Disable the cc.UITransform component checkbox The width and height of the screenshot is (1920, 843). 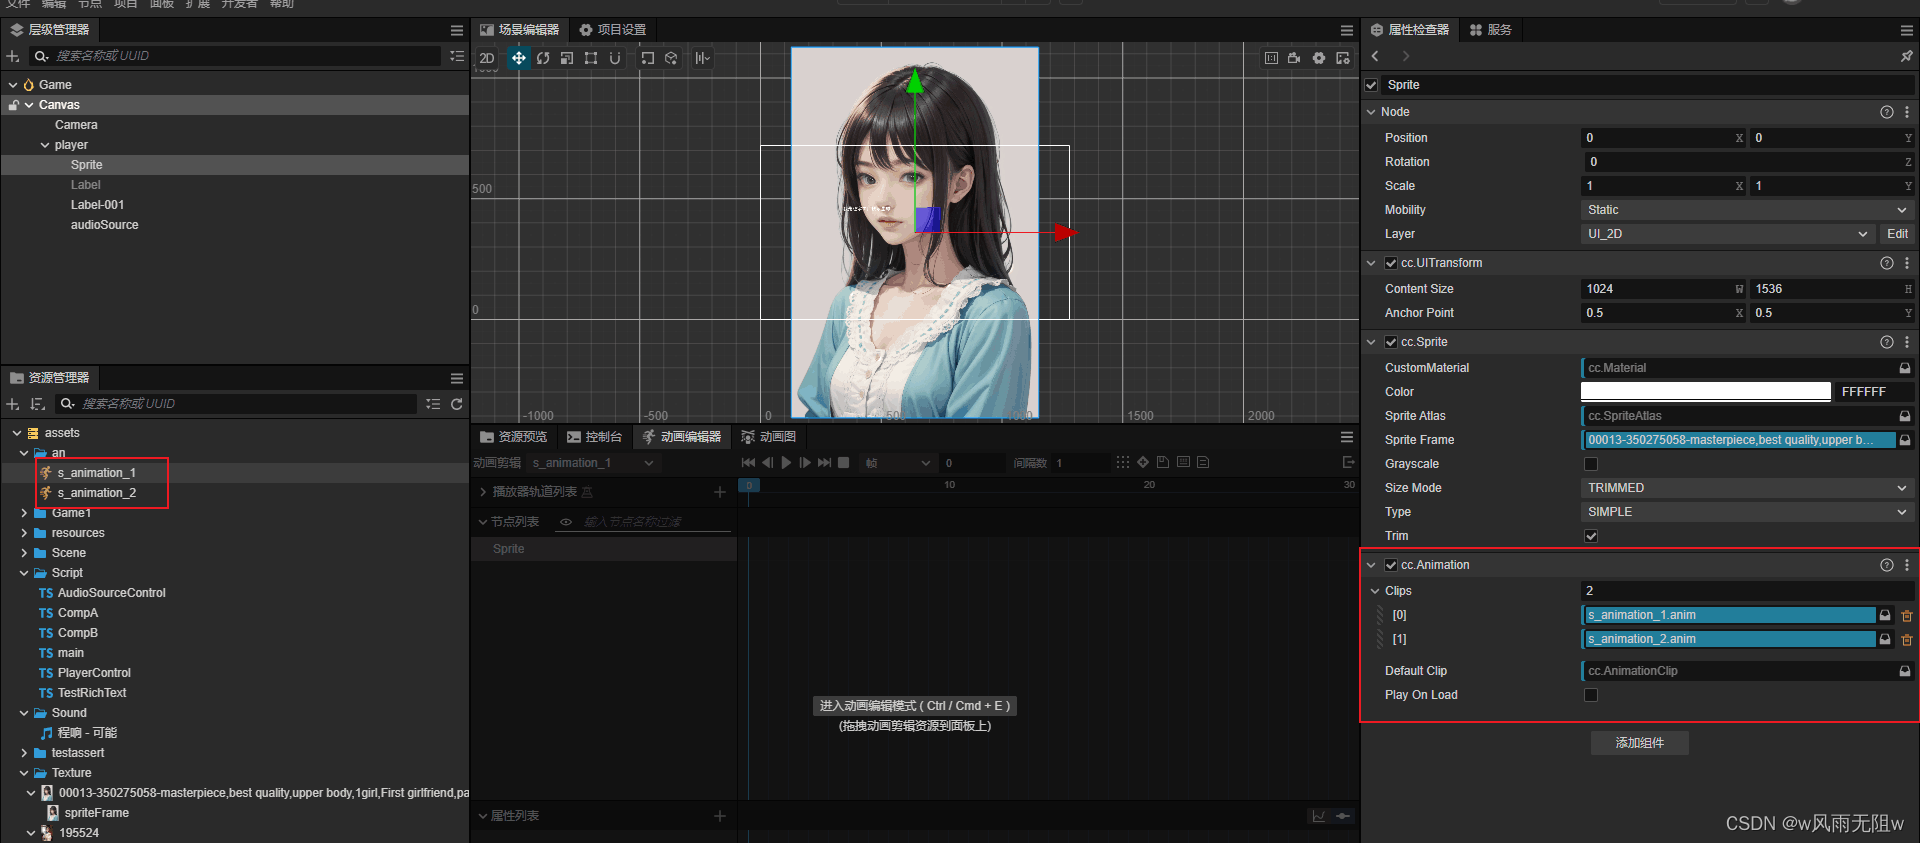pos(1391,263)
